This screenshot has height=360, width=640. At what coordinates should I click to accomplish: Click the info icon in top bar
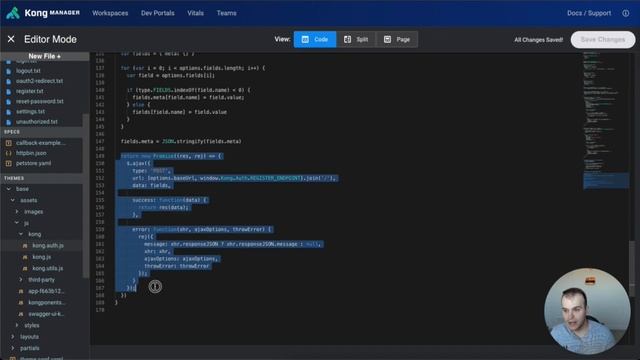pyautogui.click(x=625, y=13)
